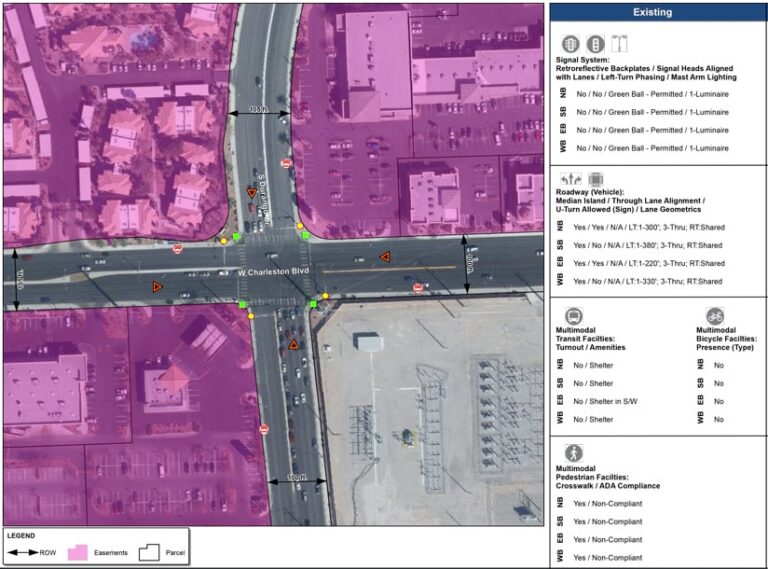Click the NB bicycle presence 'No' value

tap(719, 365)
